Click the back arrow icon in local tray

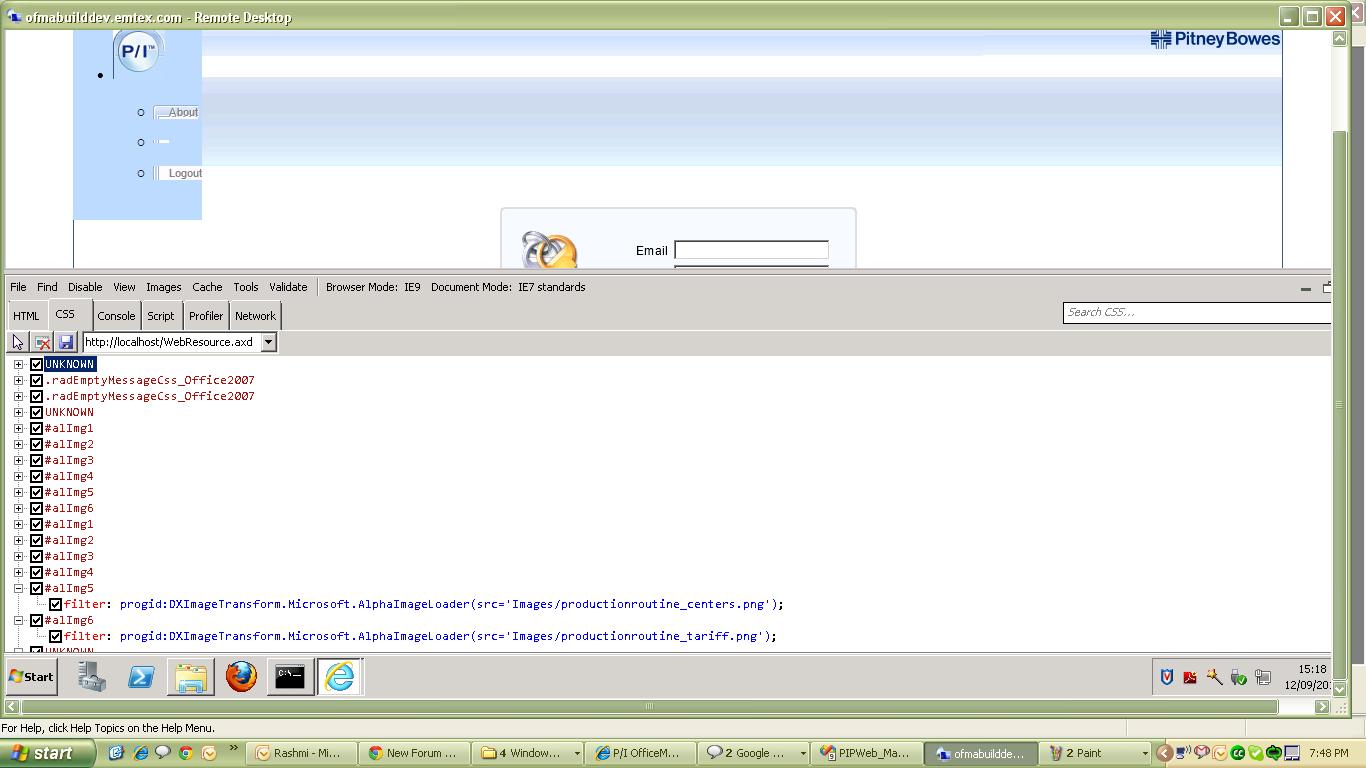pyautogui.click(x=1164, y=753)
